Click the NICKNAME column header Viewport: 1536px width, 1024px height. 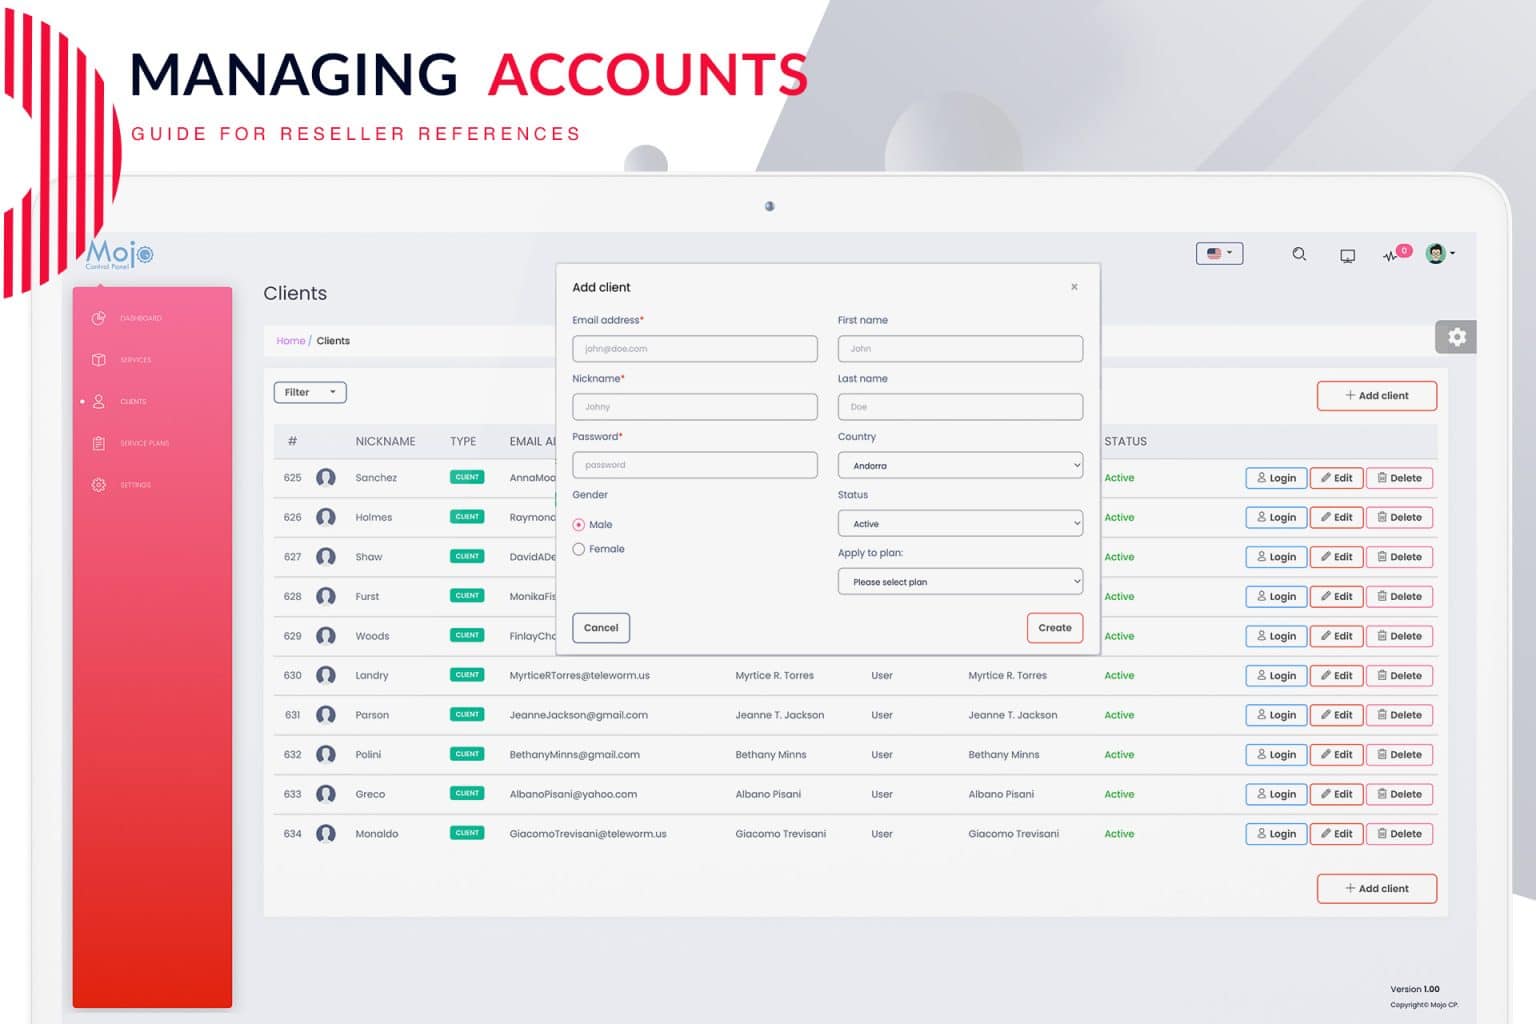pyautogui.click(x=385, y=442)
